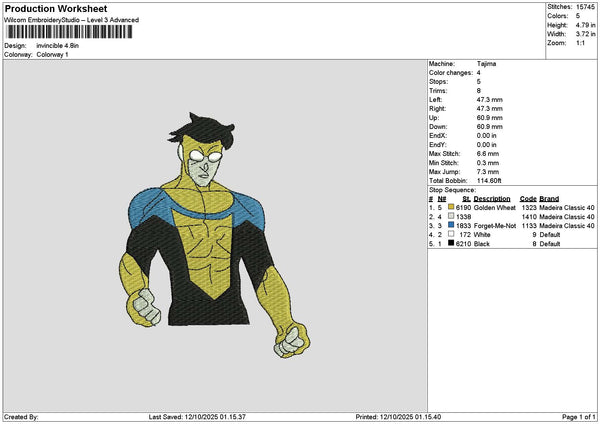This screenshot has width=600, height=424.
Task: Select the 'Stop Sequence:' heading
Action: point(452,190)
